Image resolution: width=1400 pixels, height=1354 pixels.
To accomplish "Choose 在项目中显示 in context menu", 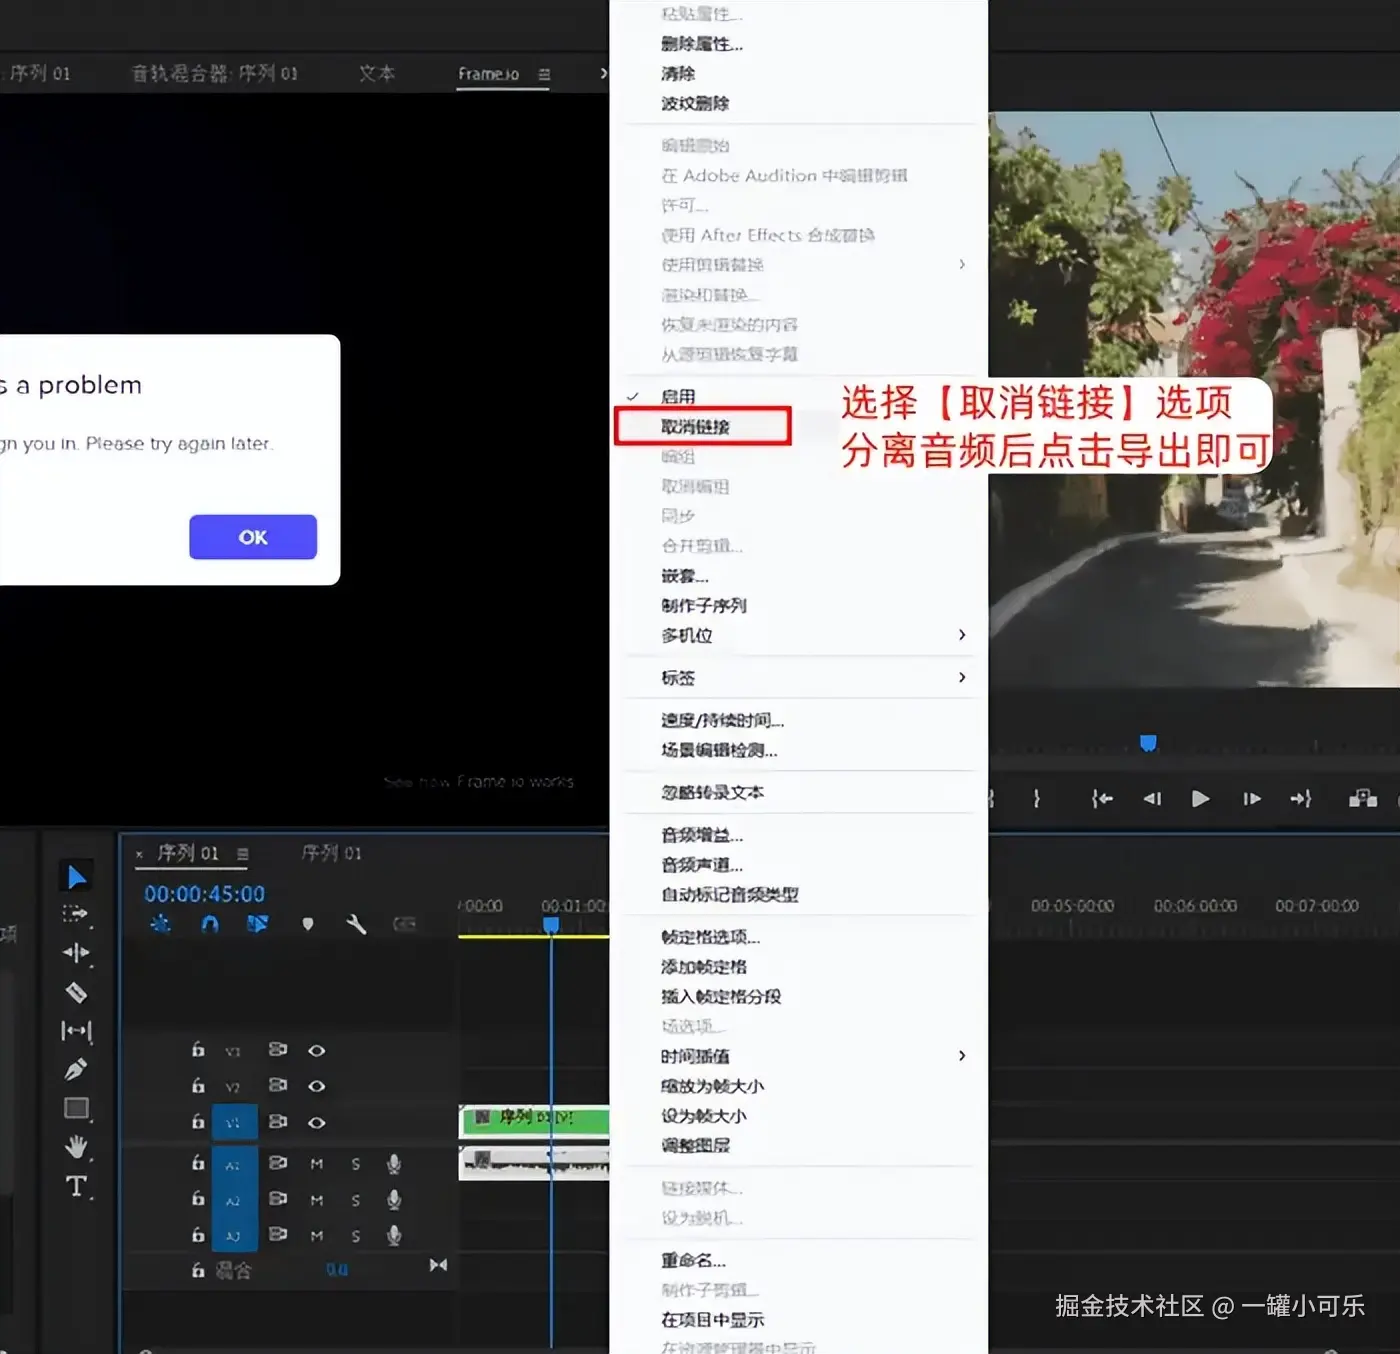I will (x=712, y=1320).
